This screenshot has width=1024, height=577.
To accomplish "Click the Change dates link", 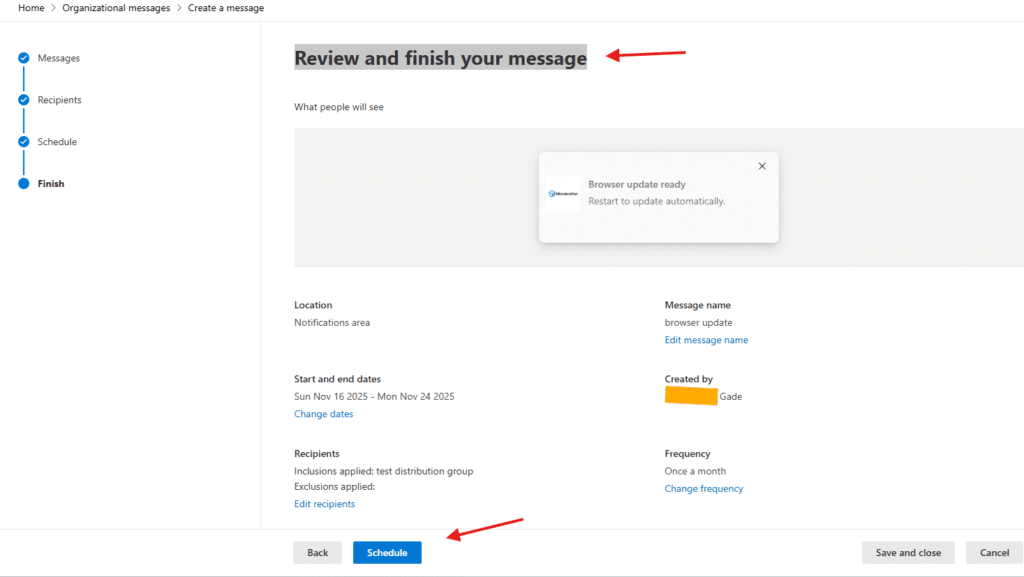I will tap(323, 414).
